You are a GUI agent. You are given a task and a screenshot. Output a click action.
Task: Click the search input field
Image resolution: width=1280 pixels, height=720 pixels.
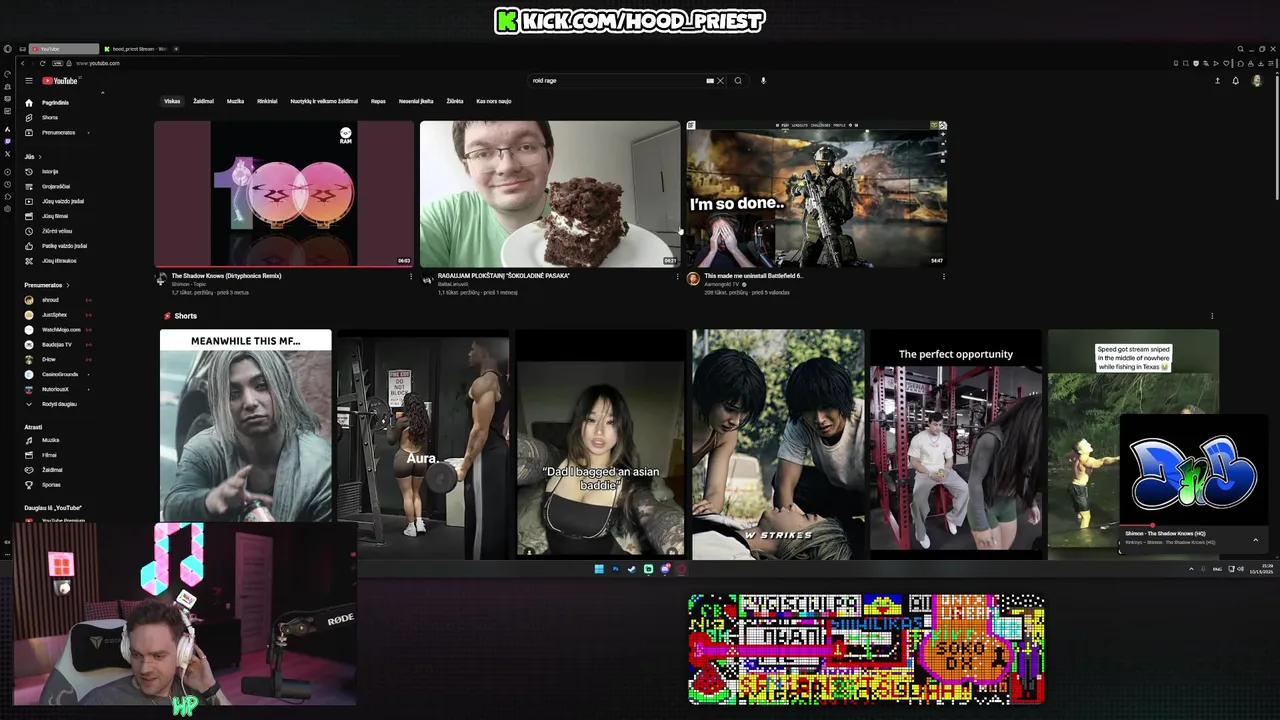617,81
